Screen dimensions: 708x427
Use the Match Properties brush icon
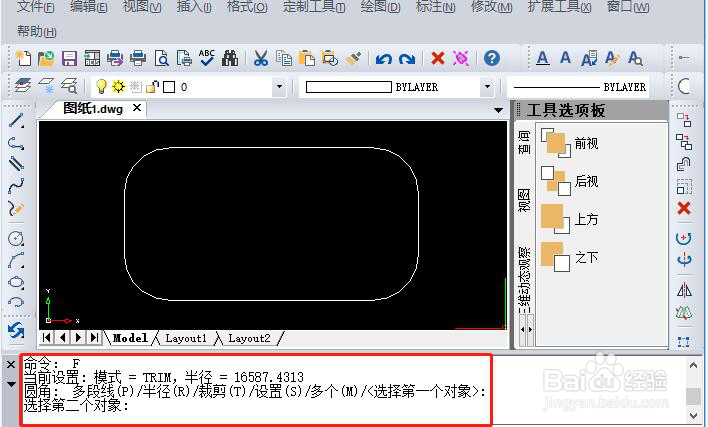(354, 58)
